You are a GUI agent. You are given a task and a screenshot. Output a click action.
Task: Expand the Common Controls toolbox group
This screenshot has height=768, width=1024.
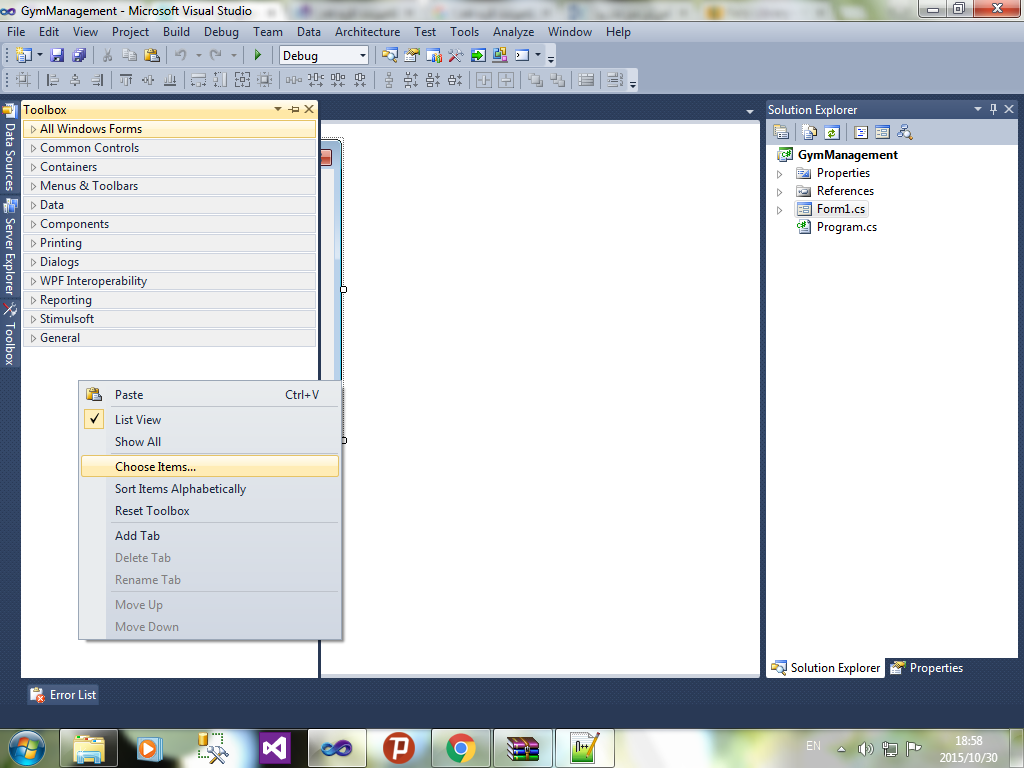(x=33, y=148)
